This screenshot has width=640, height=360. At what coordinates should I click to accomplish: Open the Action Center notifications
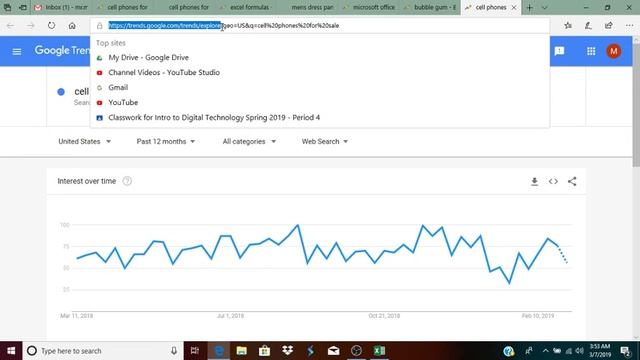(625, 351)
